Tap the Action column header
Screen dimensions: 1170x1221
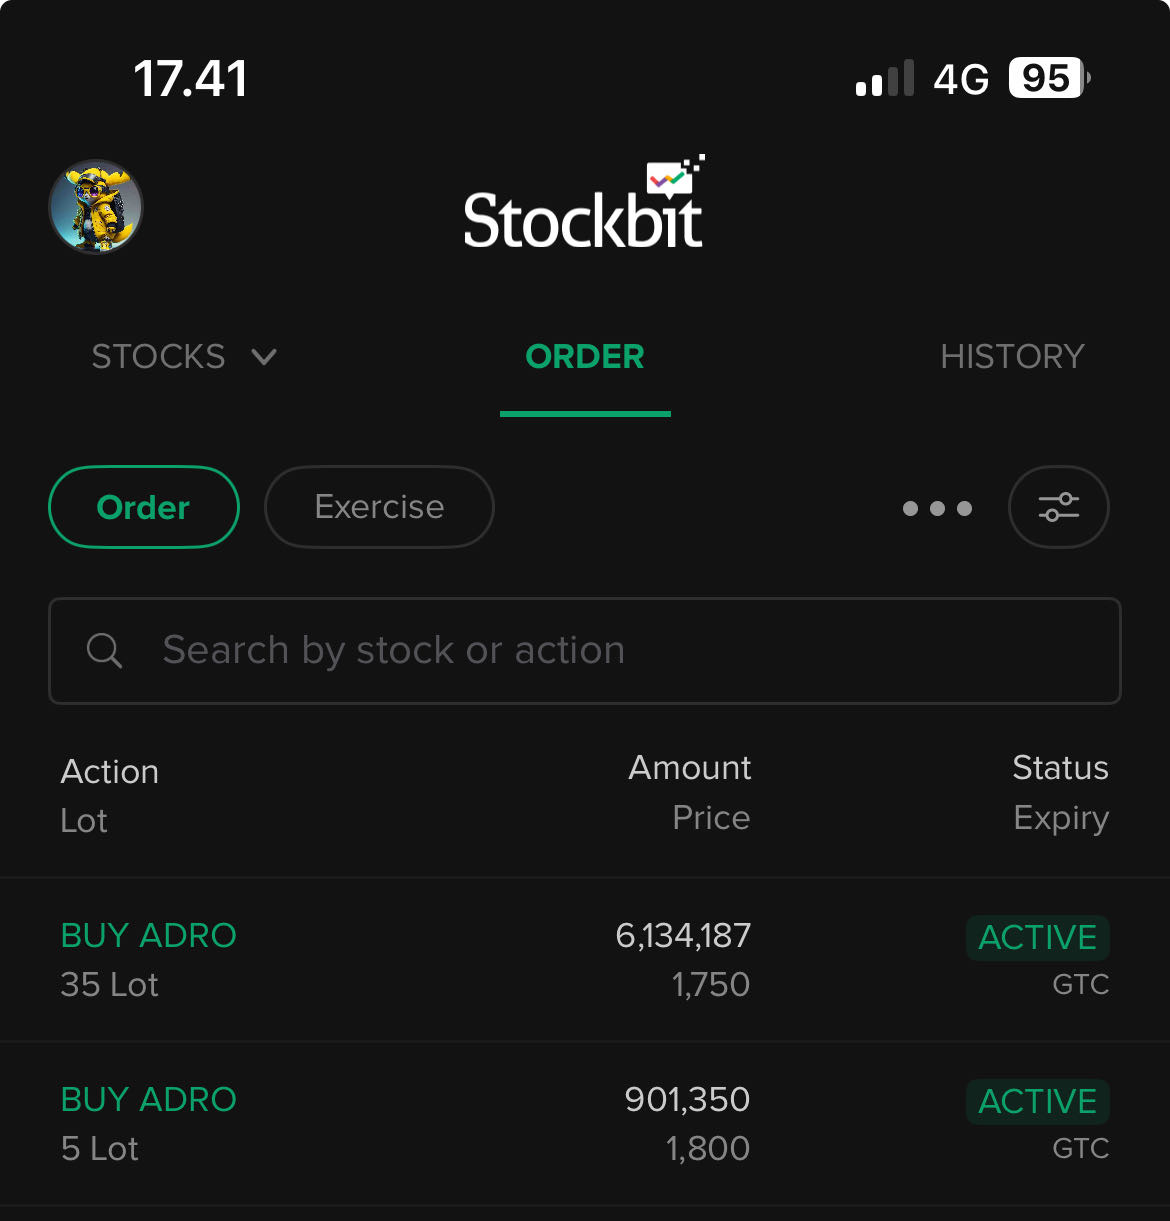[110, 772]
